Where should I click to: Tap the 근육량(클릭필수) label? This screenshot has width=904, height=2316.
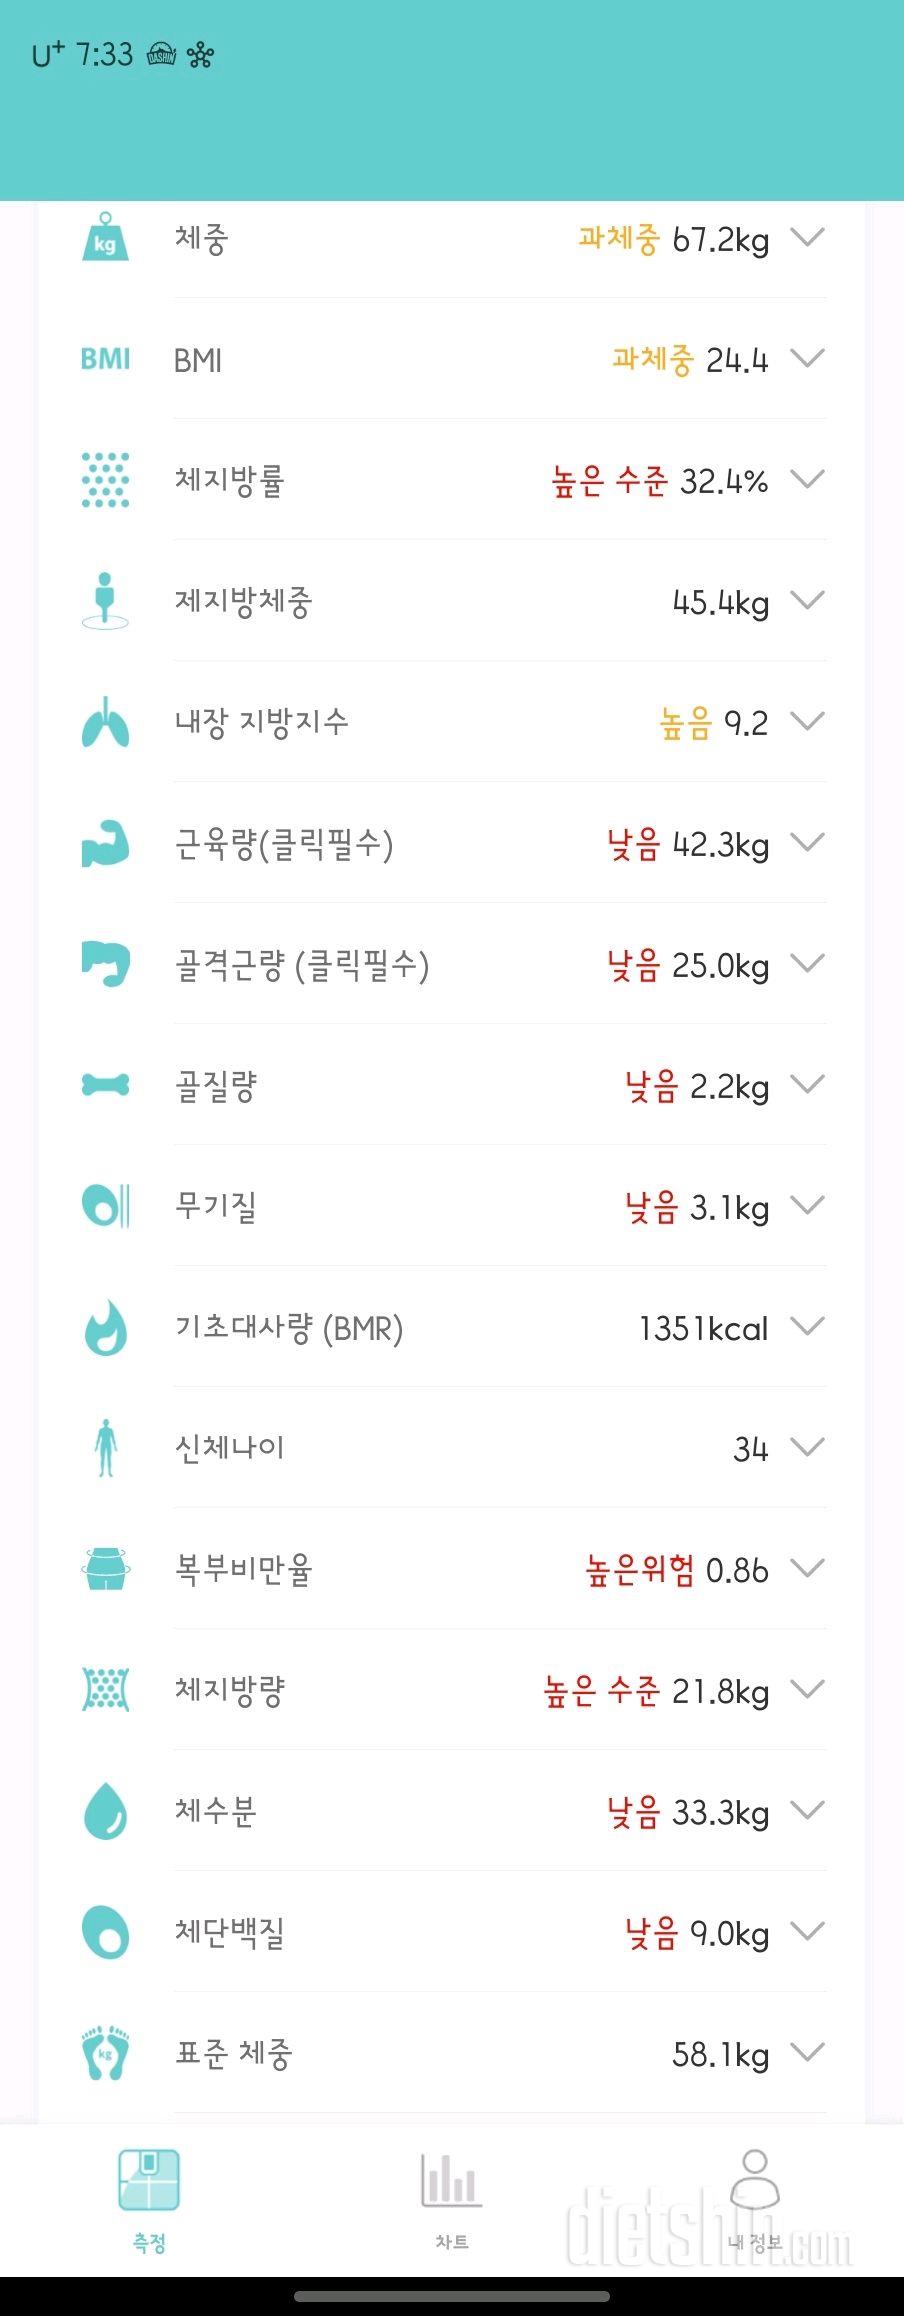pyautogui.click(x=284, y=844)
